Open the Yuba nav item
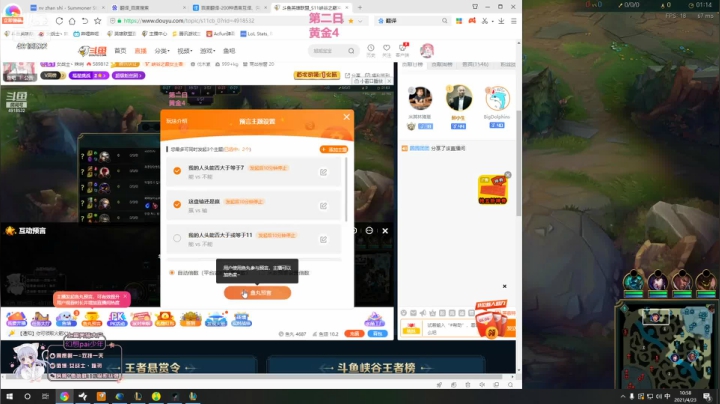 (x=229, y=51)
